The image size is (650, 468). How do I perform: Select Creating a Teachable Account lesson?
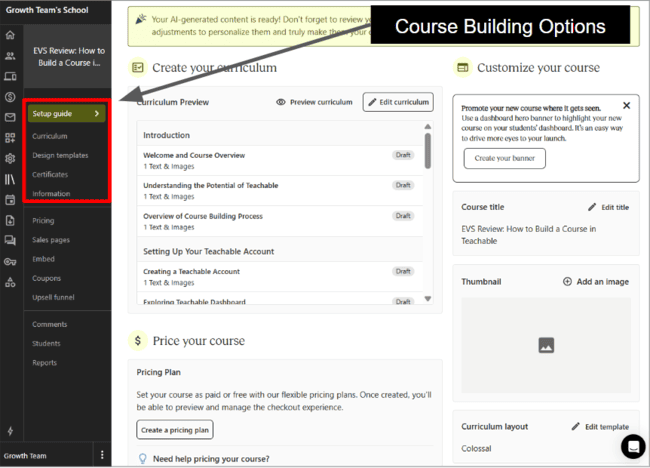pyautogui.click(x=280, y=277)
